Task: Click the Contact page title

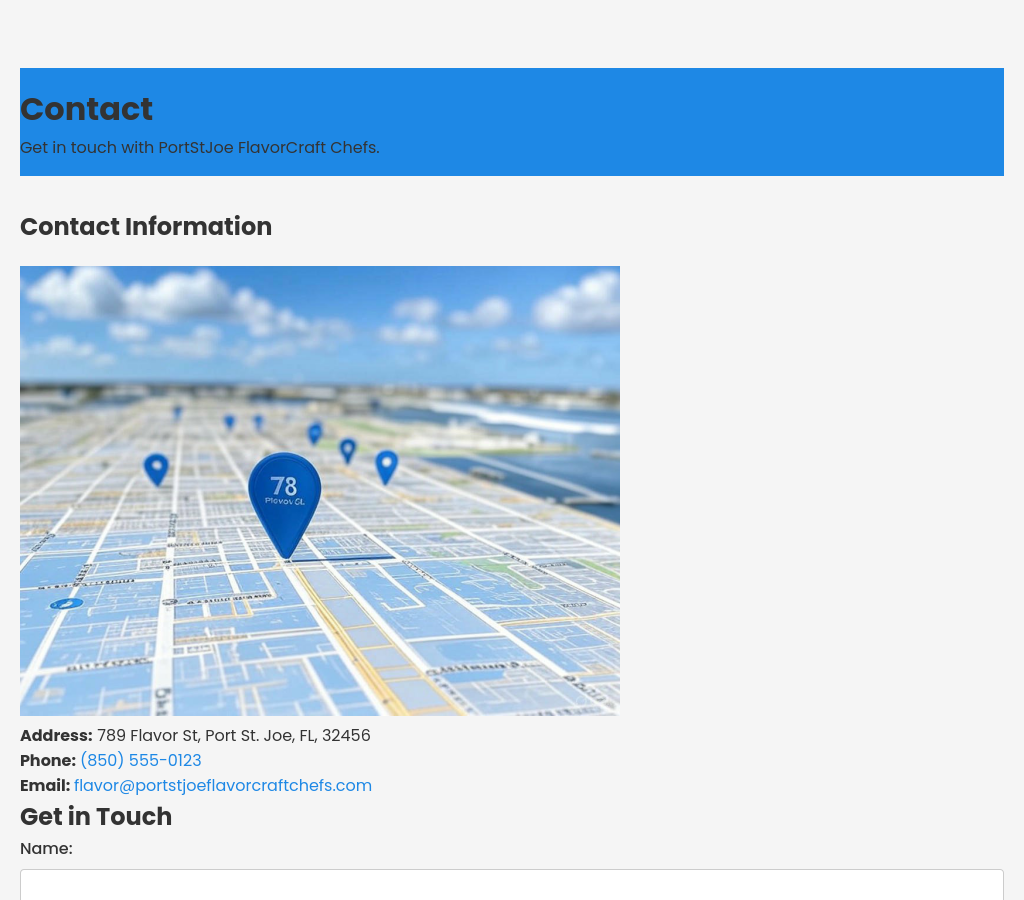Action: click(86, 109)
